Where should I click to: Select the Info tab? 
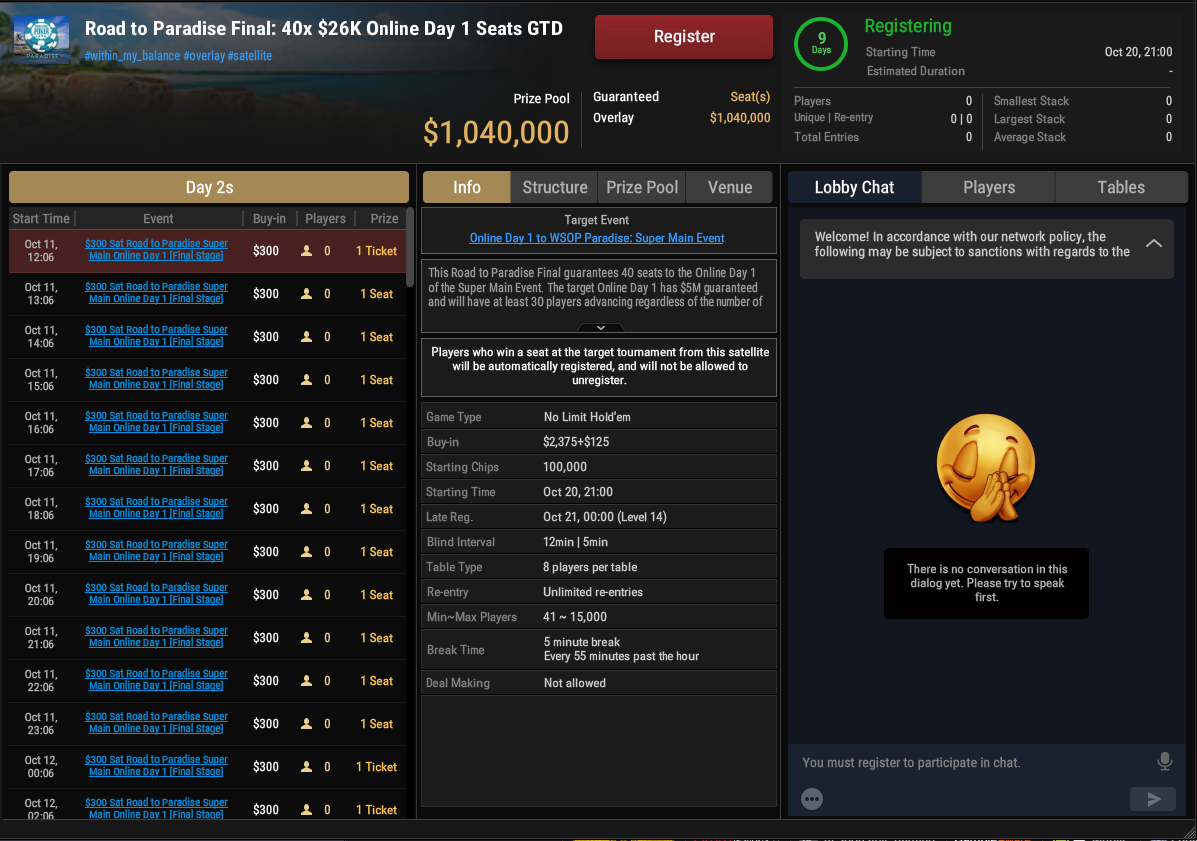pos(466,187)
